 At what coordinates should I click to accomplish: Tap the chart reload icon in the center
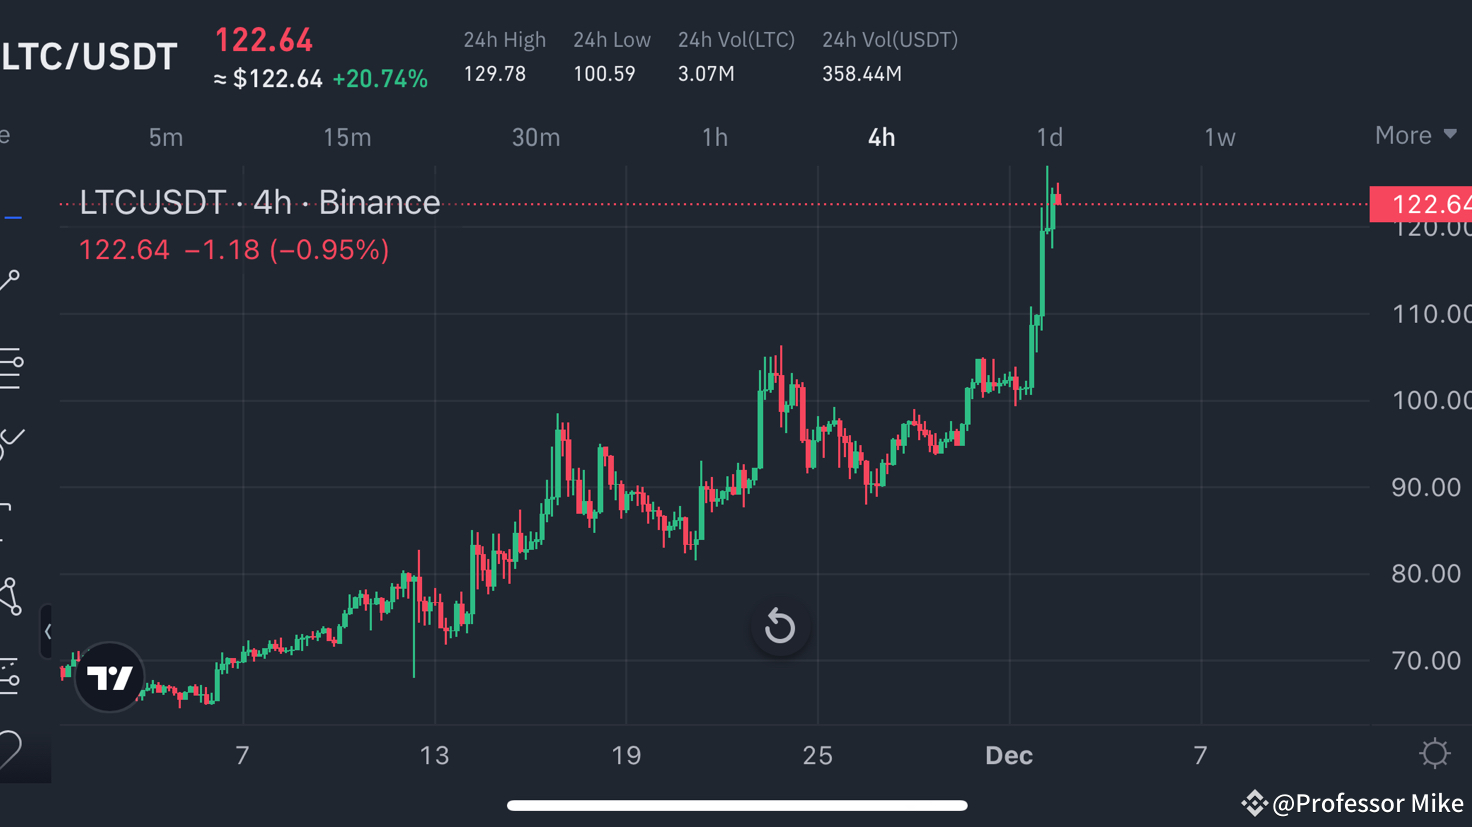tap(780, 626)
